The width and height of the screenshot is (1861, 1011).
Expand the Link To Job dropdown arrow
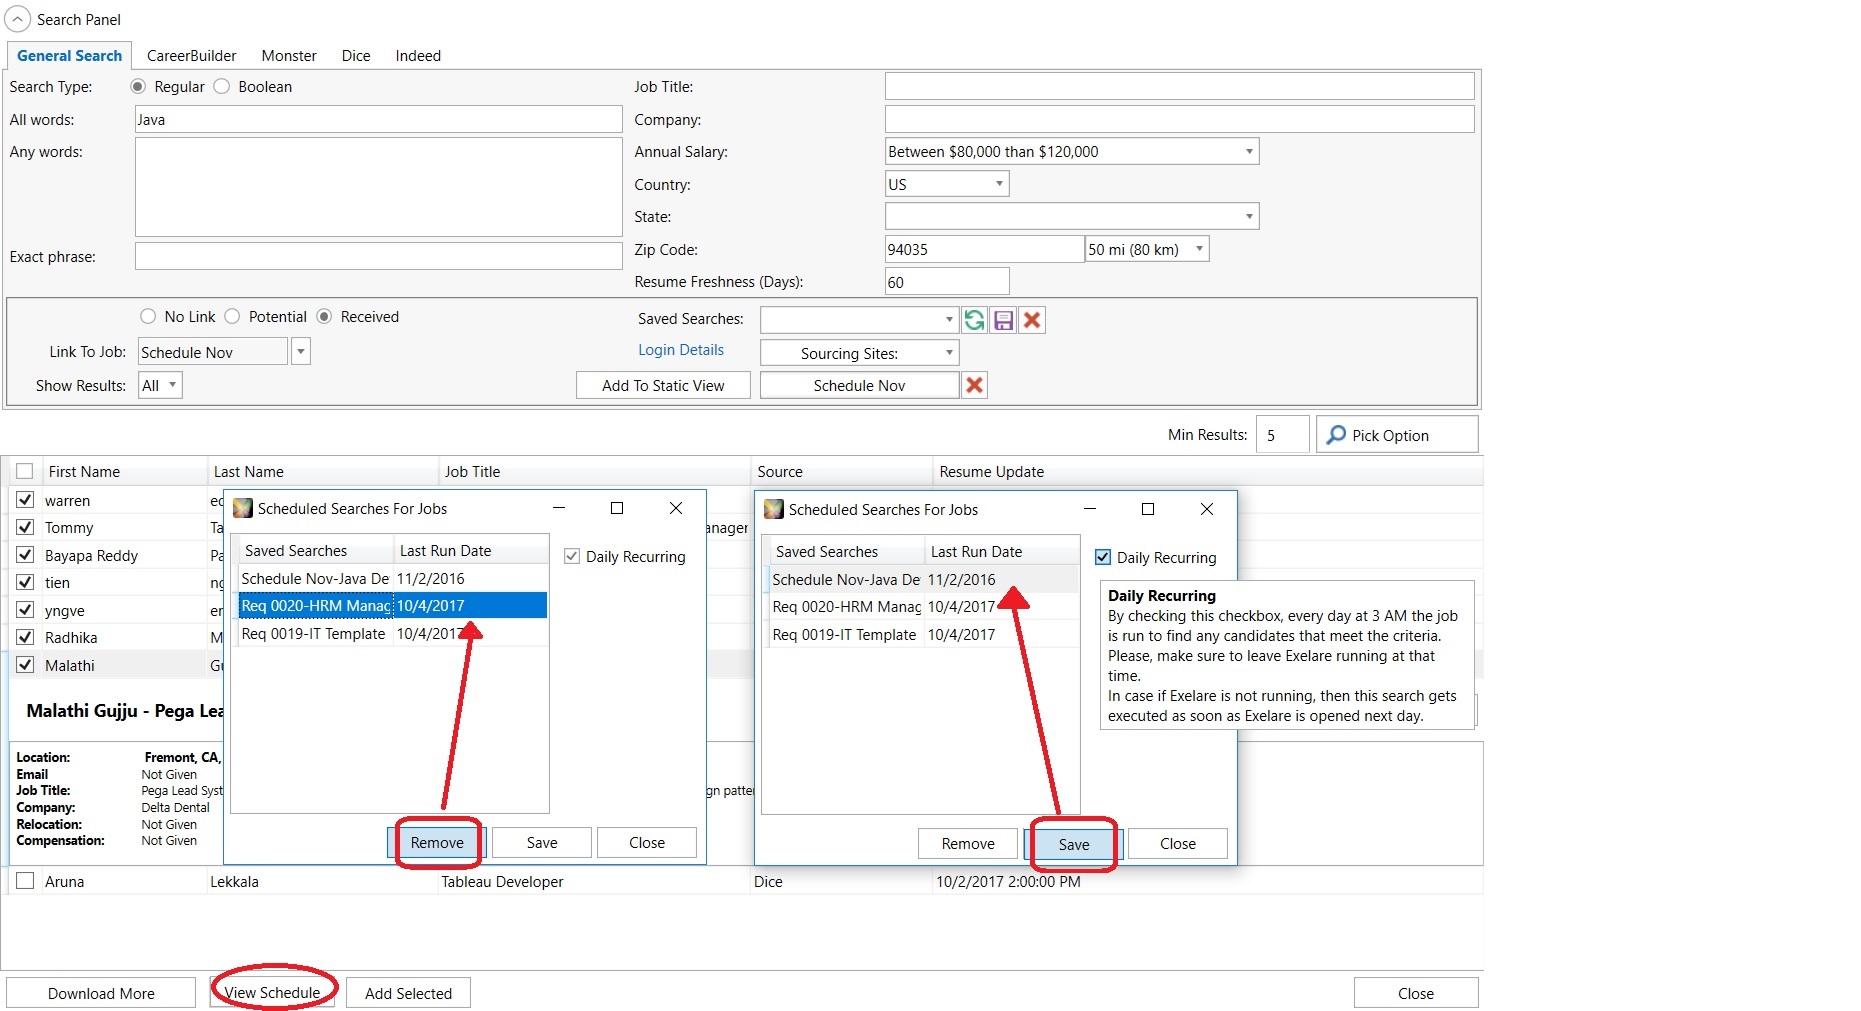pyautogui.click(x=301, y=352)
